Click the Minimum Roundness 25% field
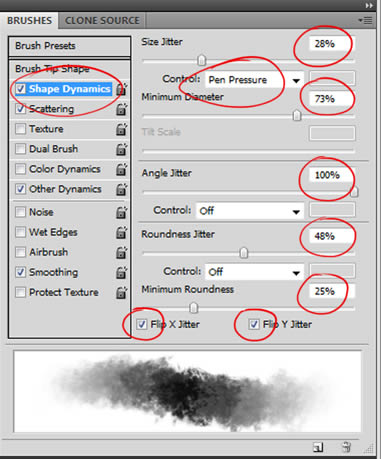The image size is (381, 459). click(x=332, y=291)
